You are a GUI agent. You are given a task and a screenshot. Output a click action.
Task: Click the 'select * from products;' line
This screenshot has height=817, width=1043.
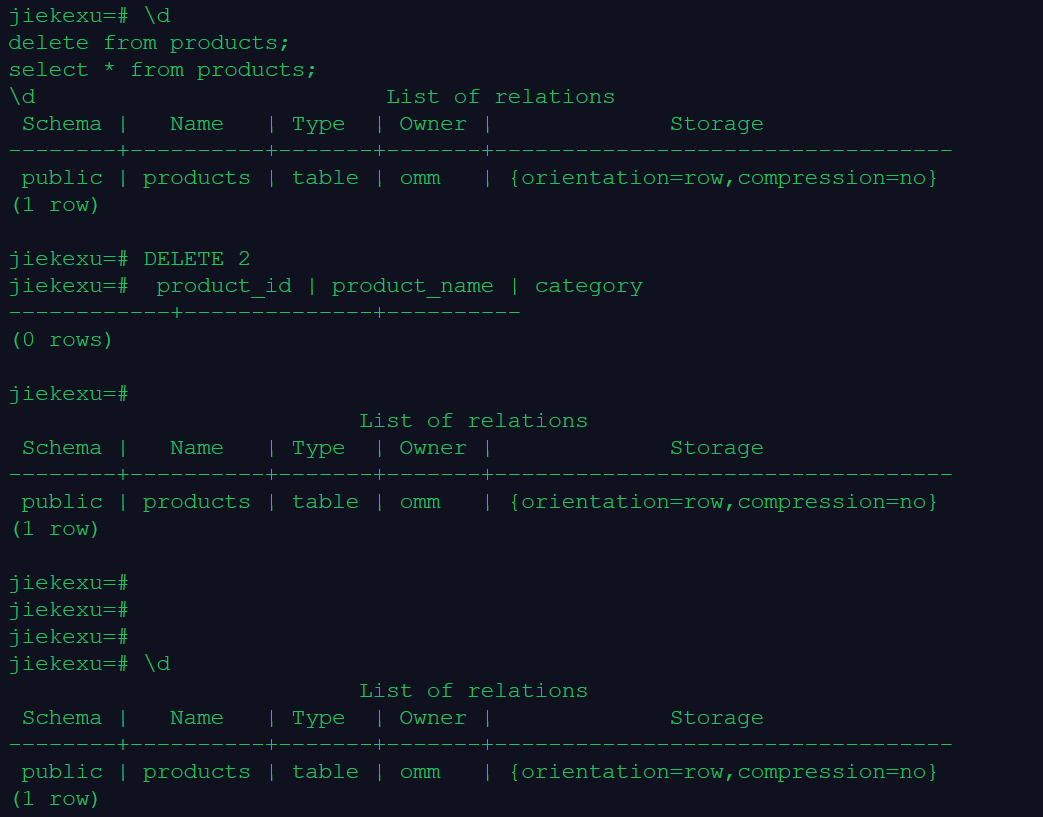pyautogui.click(x=162, y=70)
